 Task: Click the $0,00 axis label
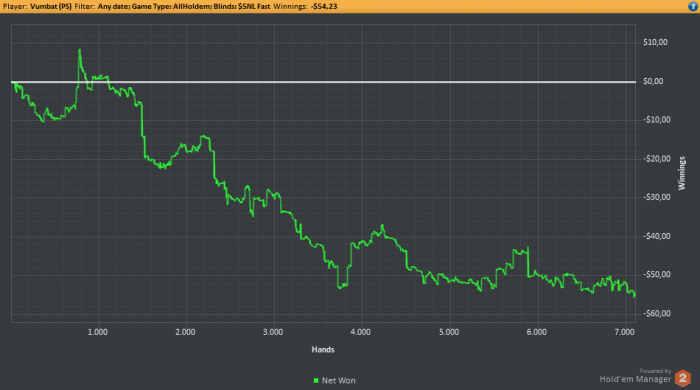pos(653,81)
